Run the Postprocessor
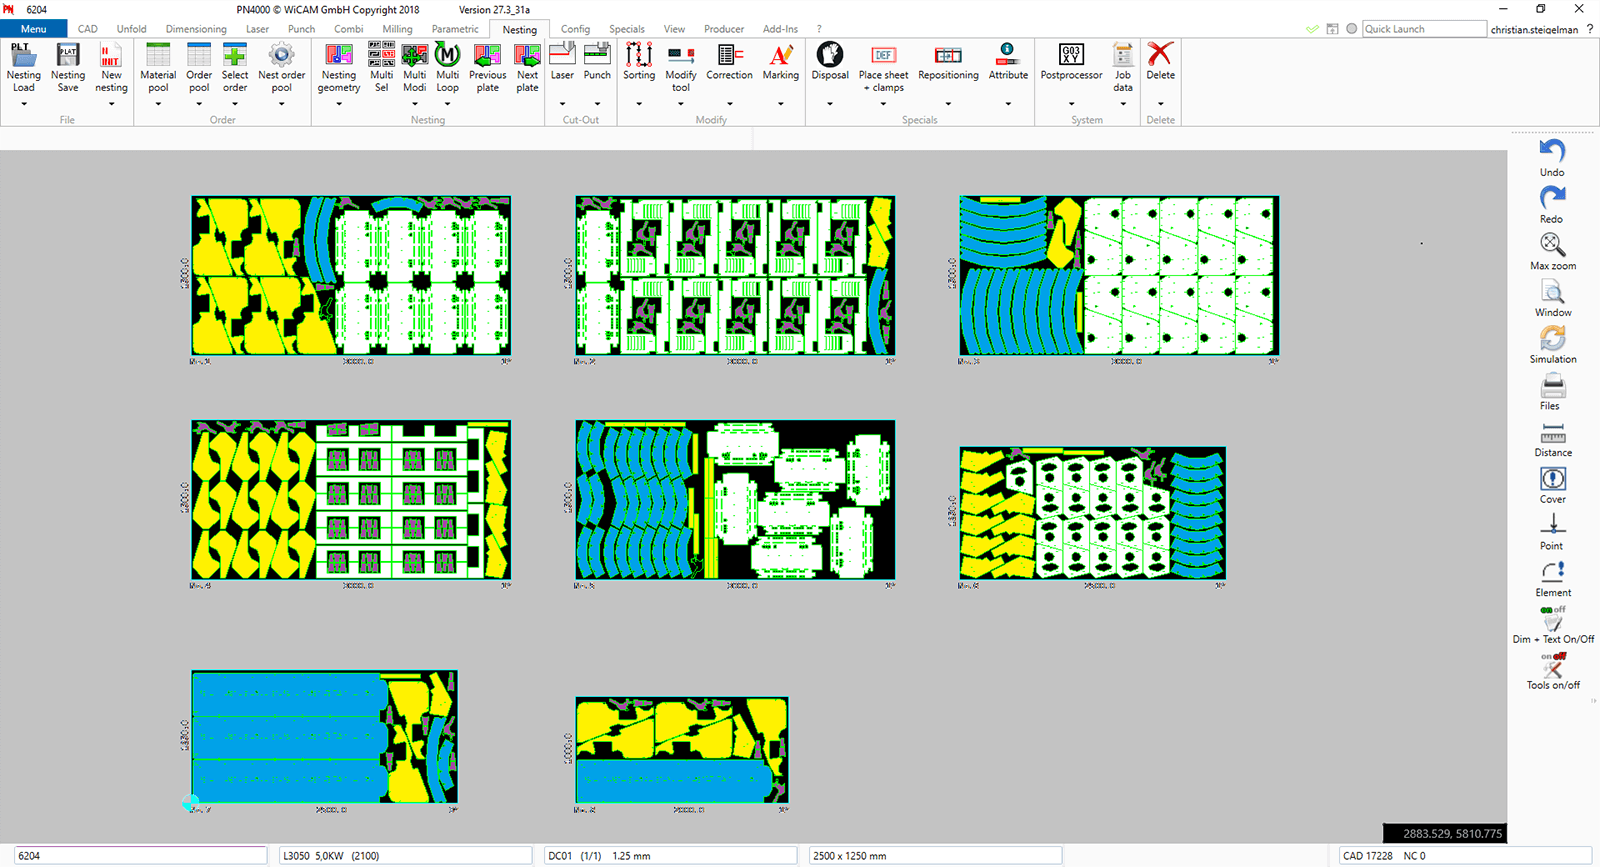1600x867 pixels. pyautogui.click(x=1071, y=55)
